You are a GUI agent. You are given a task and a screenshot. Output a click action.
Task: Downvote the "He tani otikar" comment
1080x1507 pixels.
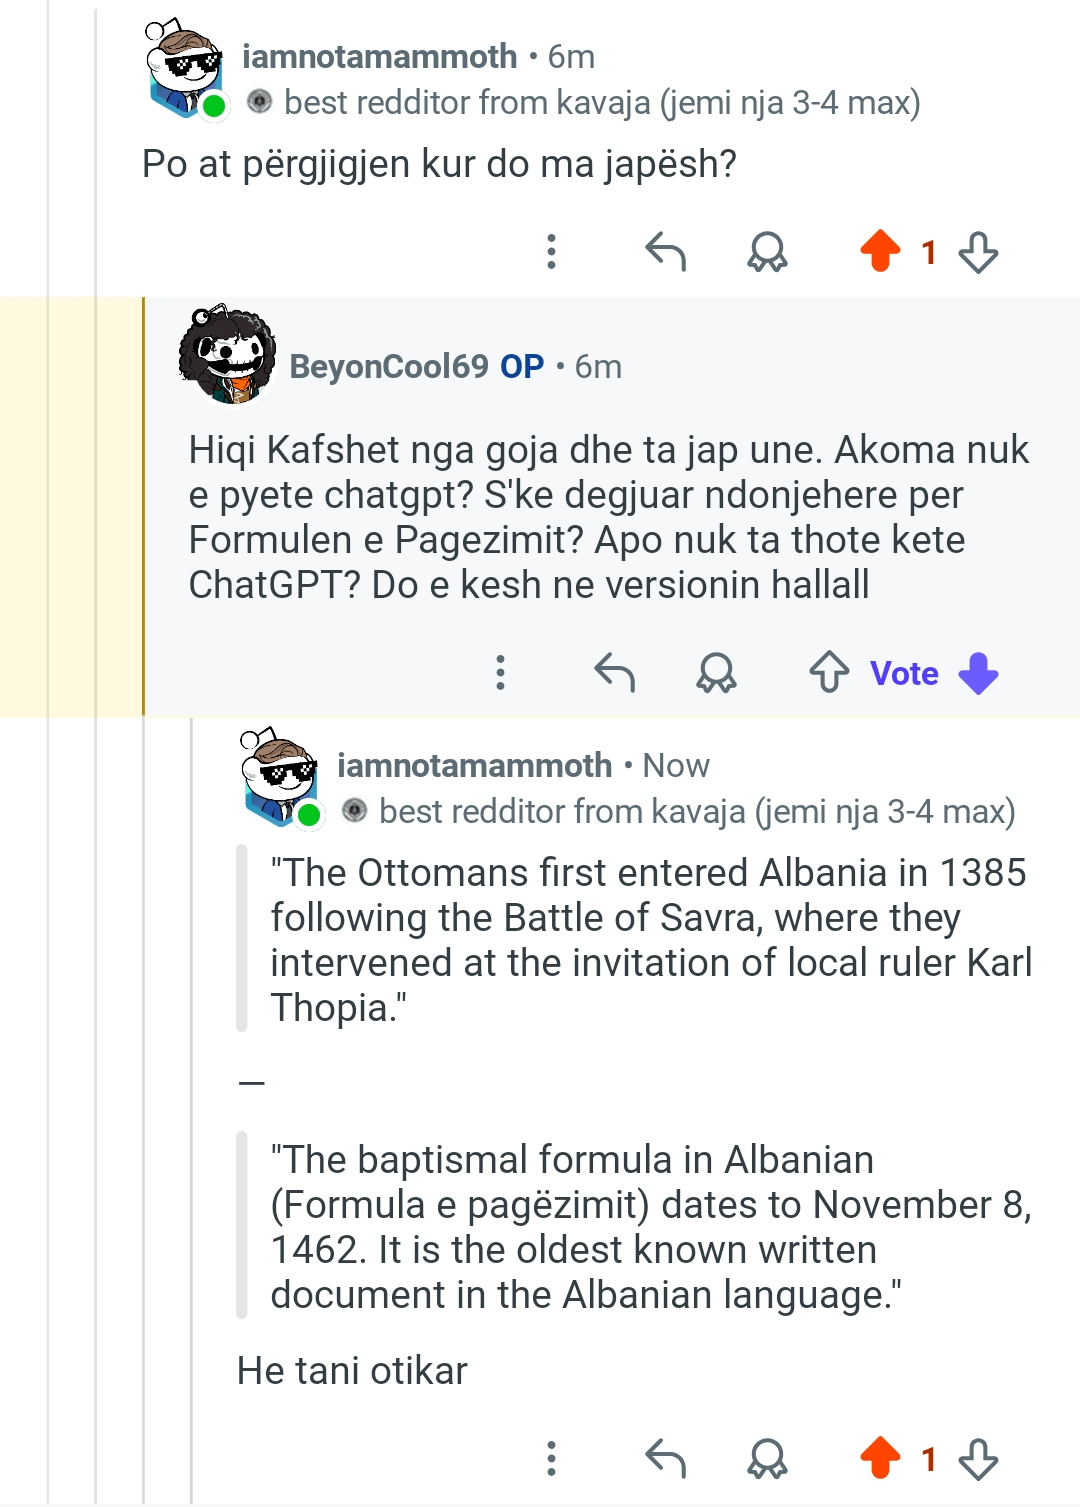click(x=978, y=1459)
